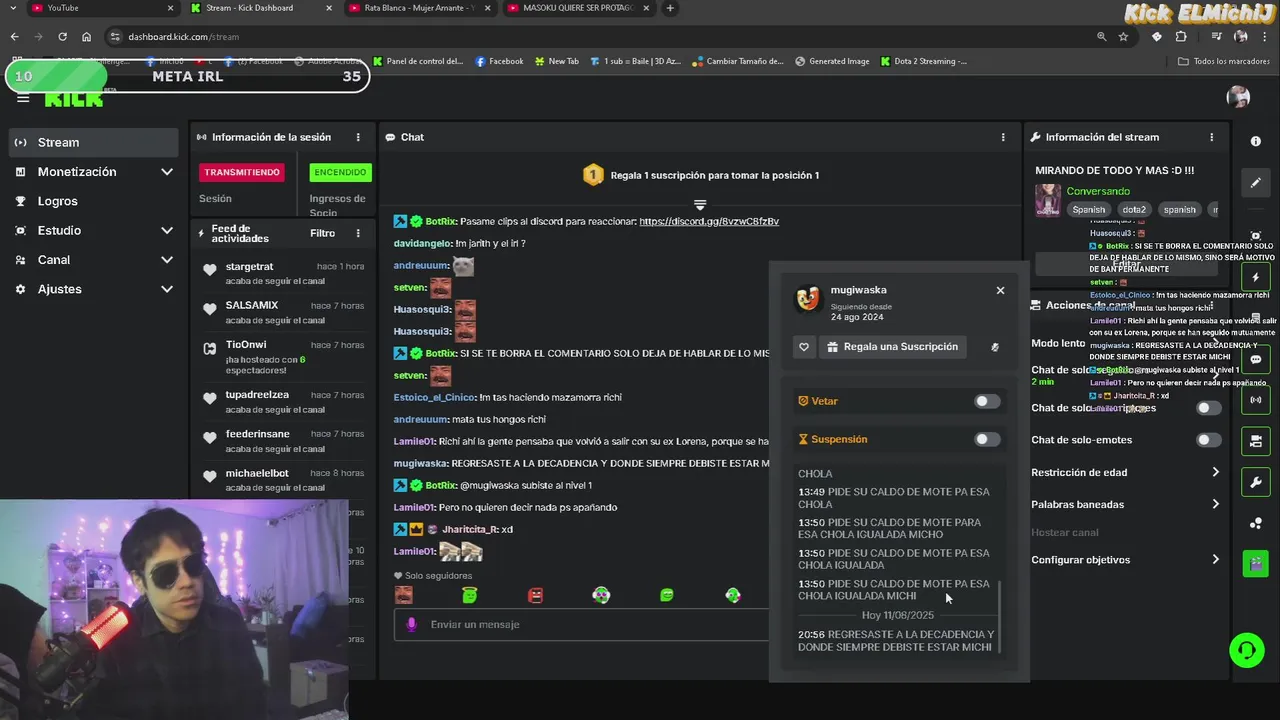This screenshot has width=1280, height=720.
Task: Insert the first face emote in emote row
Action: [x=403, y=595]
